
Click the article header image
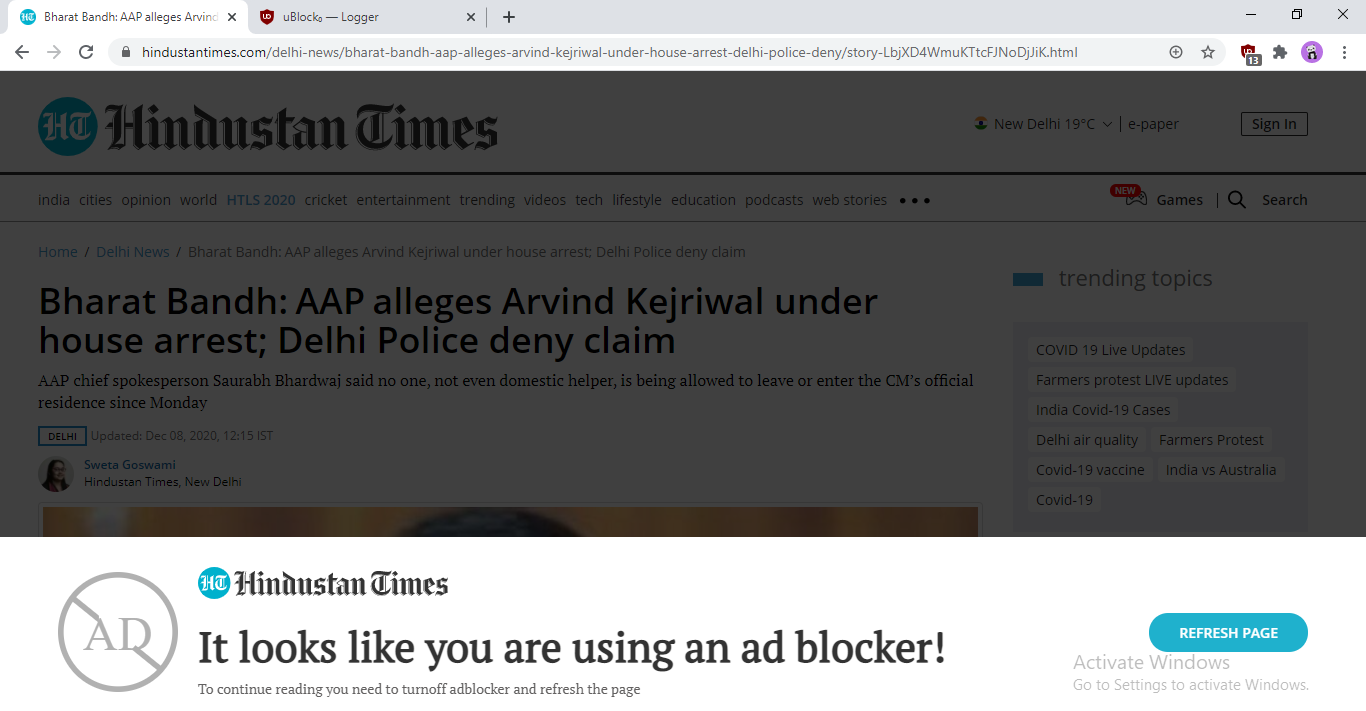[510, 521]
